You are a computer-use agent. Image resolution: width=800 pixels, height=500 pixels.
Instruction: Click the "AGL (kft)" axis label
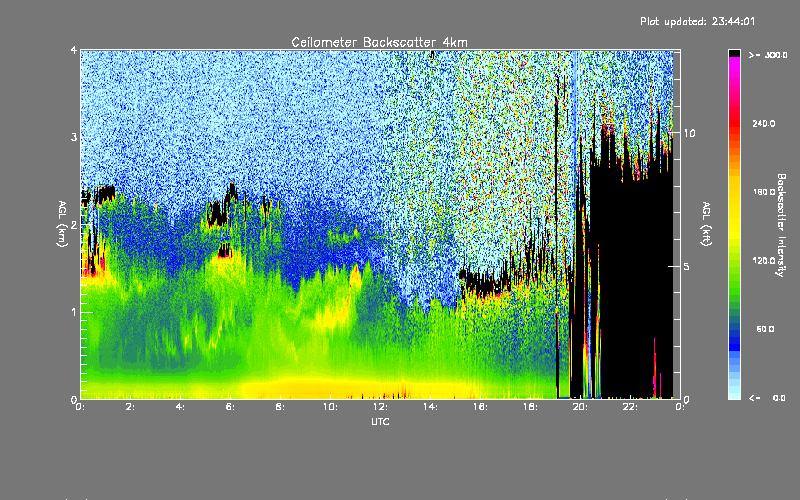coord(707,224)
